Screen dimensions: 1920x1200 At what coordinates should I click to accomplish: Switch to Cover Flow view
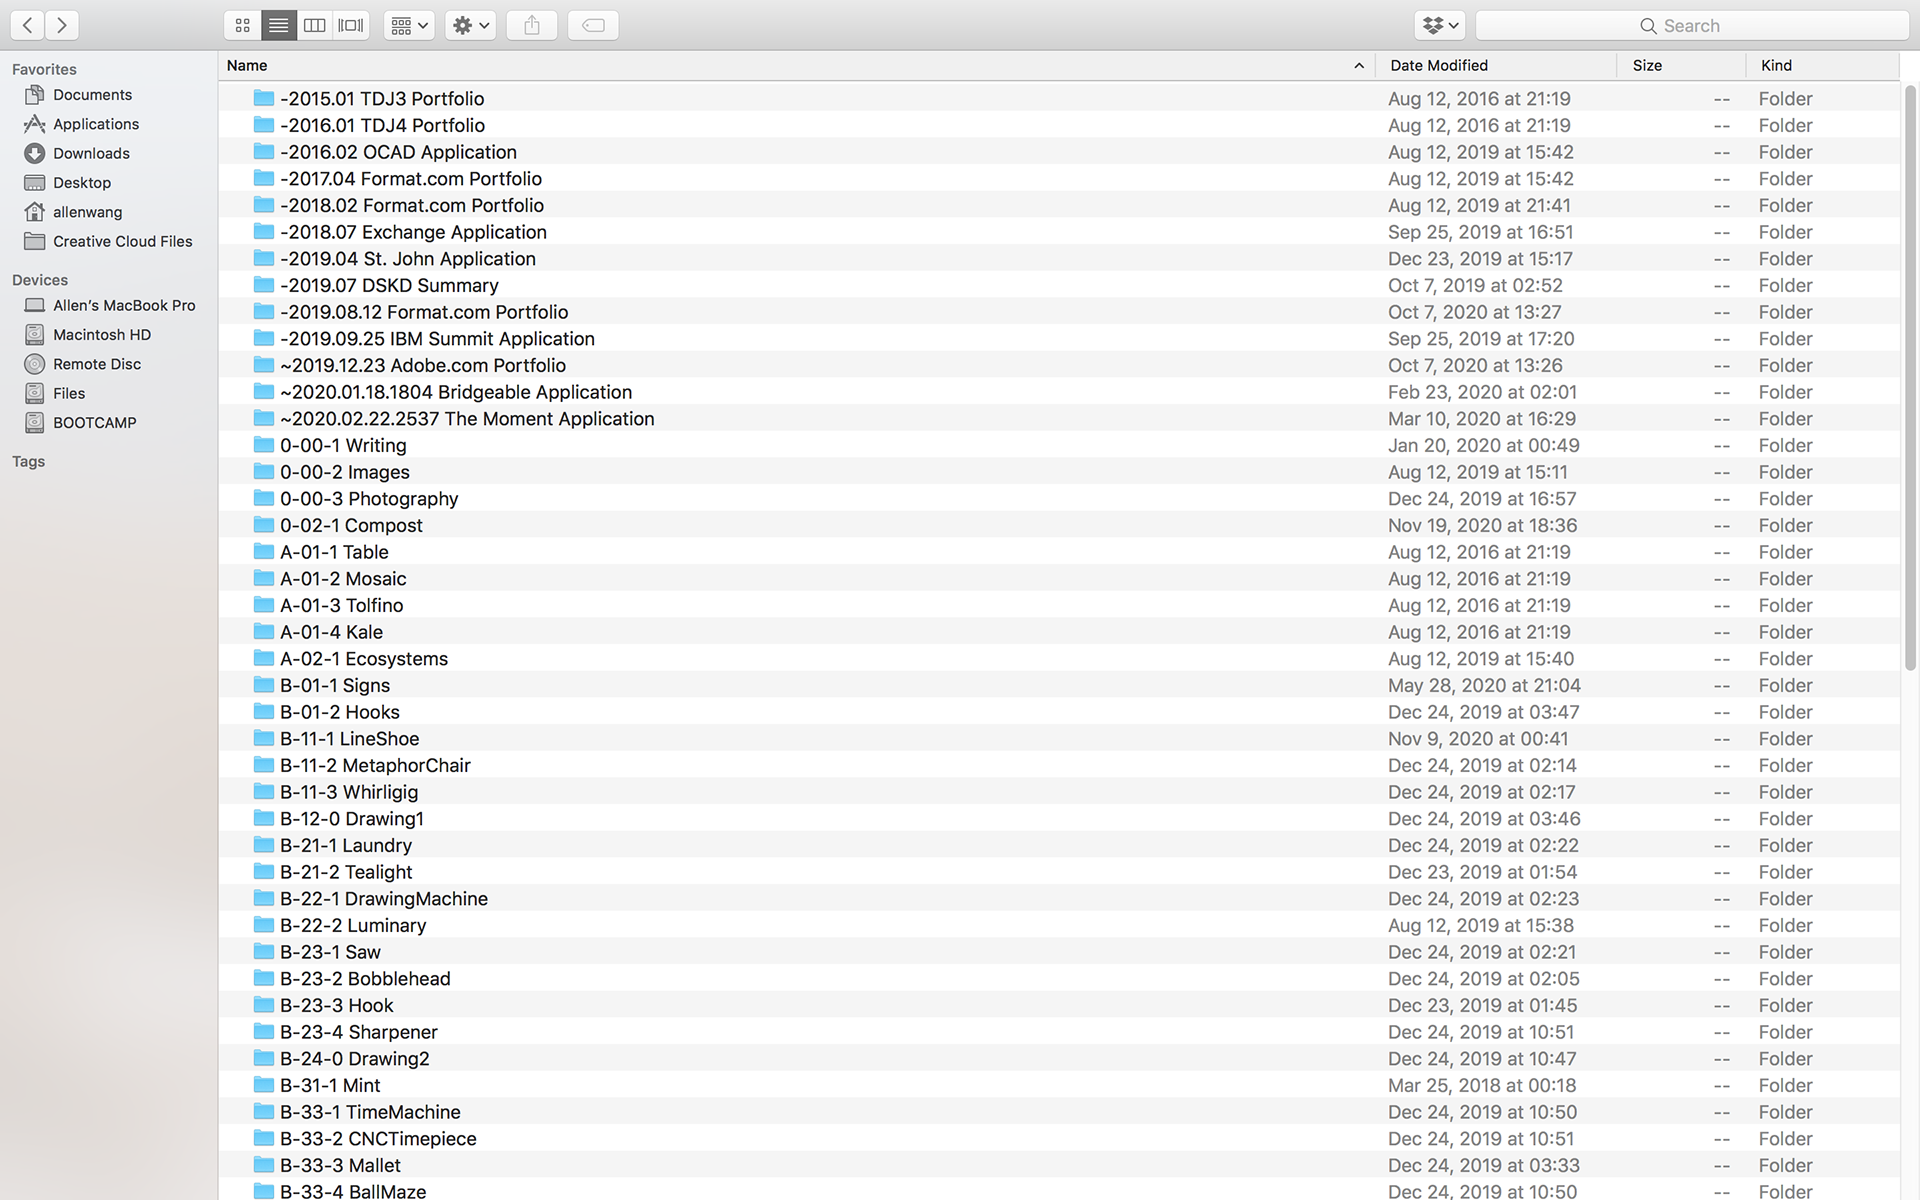pyautogui.click(x=351, y=25)
